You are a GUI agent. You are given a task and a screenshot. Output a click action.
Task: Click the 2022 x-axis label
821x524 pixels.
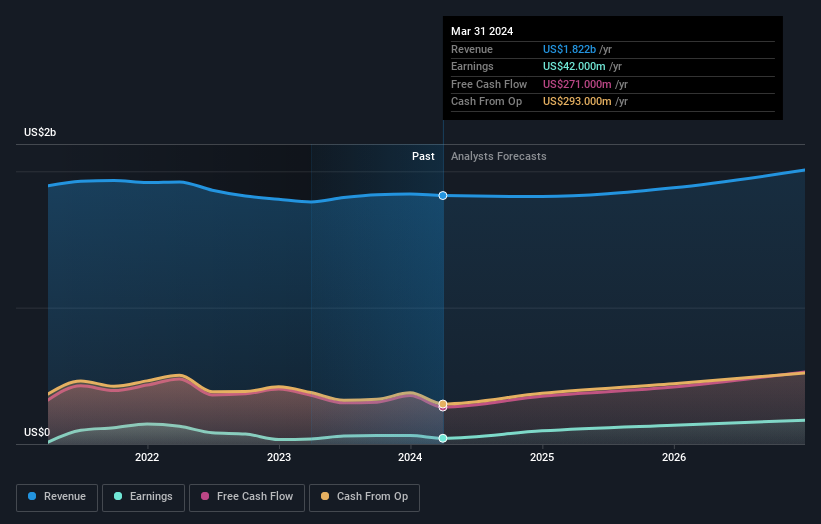[147, 457]
